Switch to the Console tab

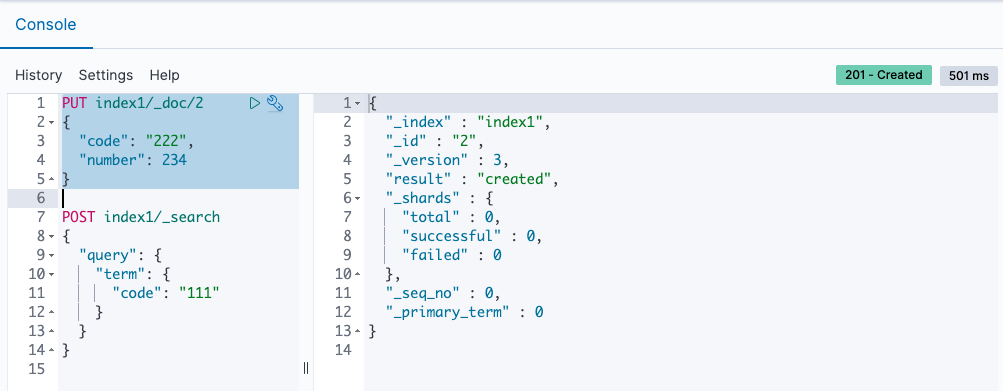pos(46,24)
